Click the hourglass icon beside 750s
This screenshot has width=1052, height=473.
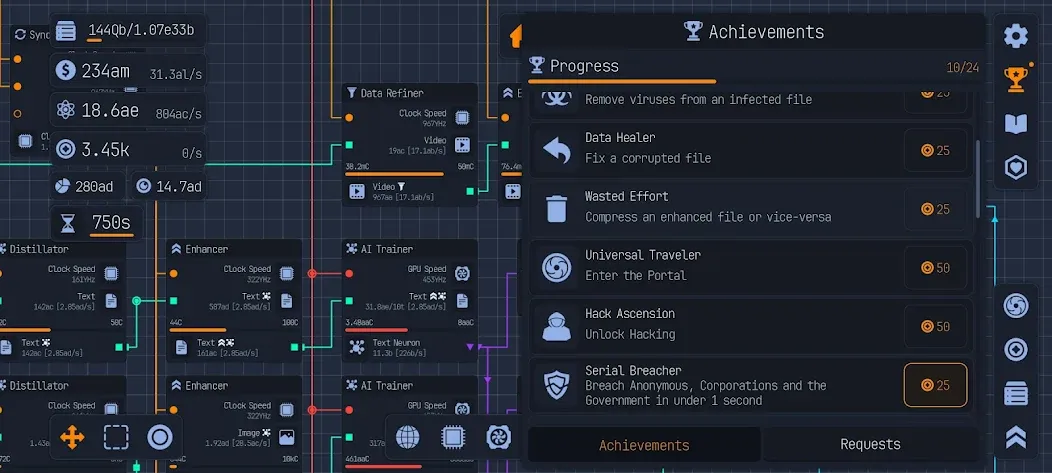(68, 224)
